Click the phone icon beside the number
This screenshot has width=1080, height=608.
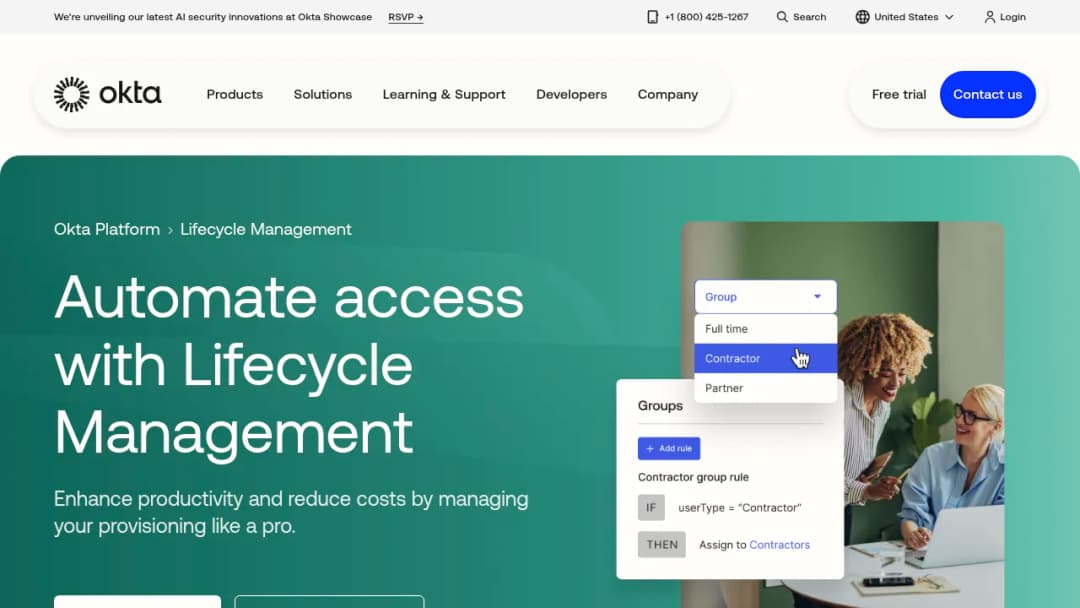tap(652, 17)
